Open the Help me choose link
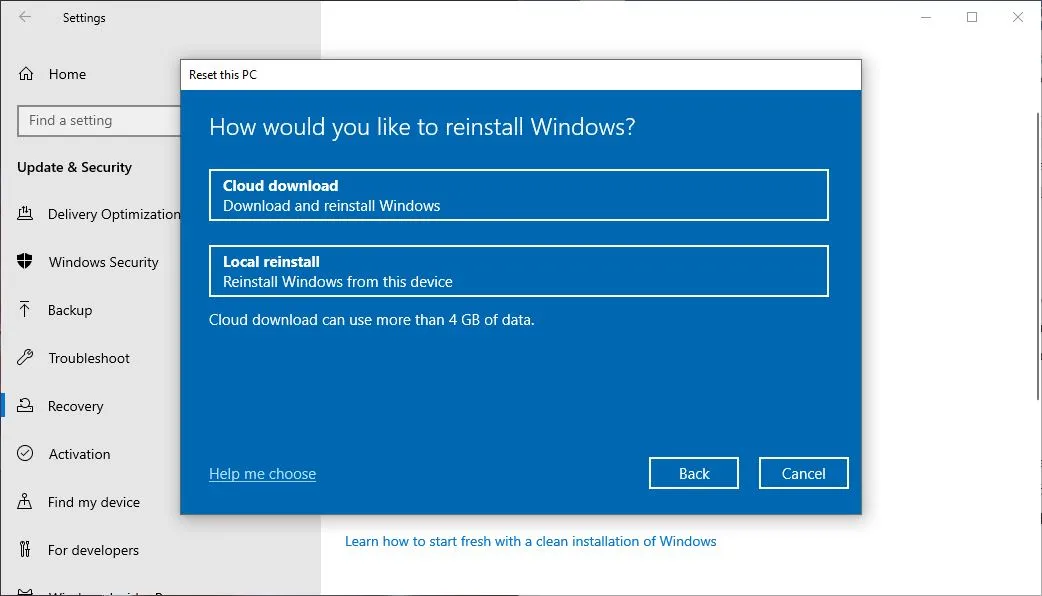Screen dimensions: 1042x596 point(262,473)
